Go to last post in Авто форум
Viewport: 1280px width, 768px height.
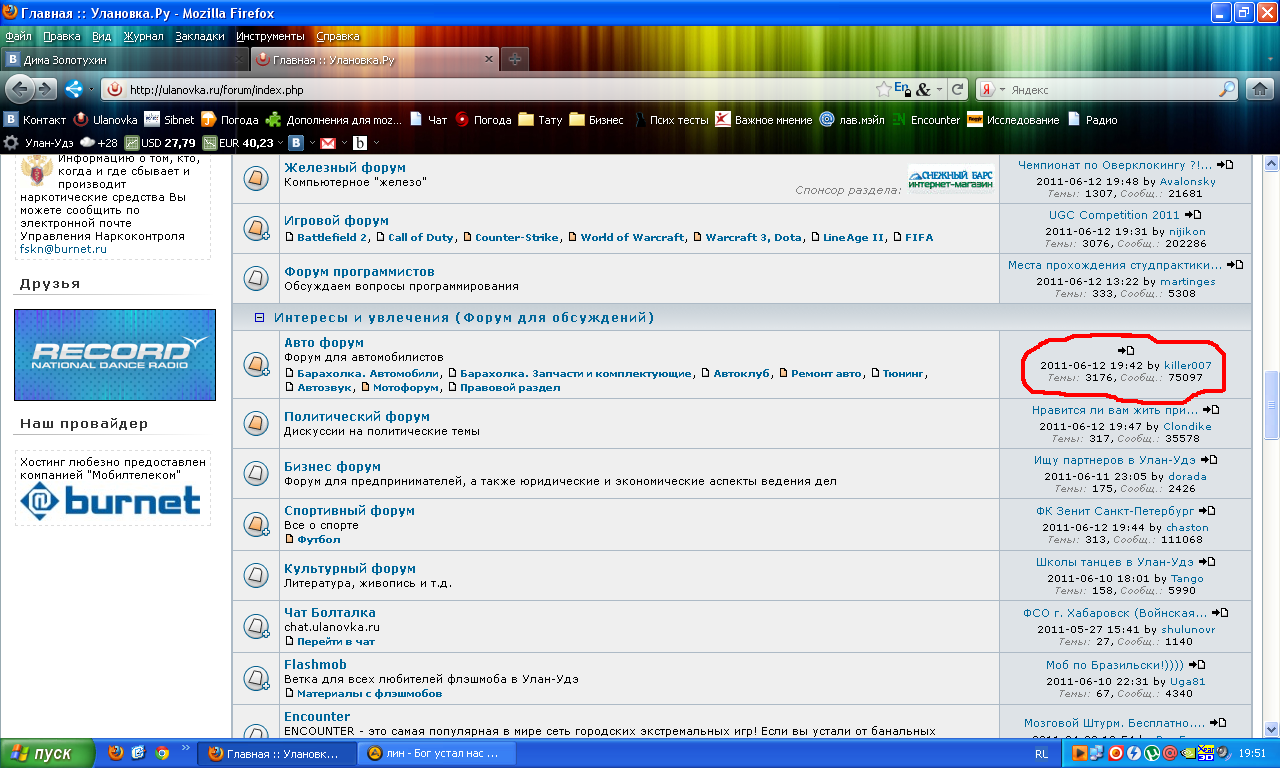(x=1126, y=350)
